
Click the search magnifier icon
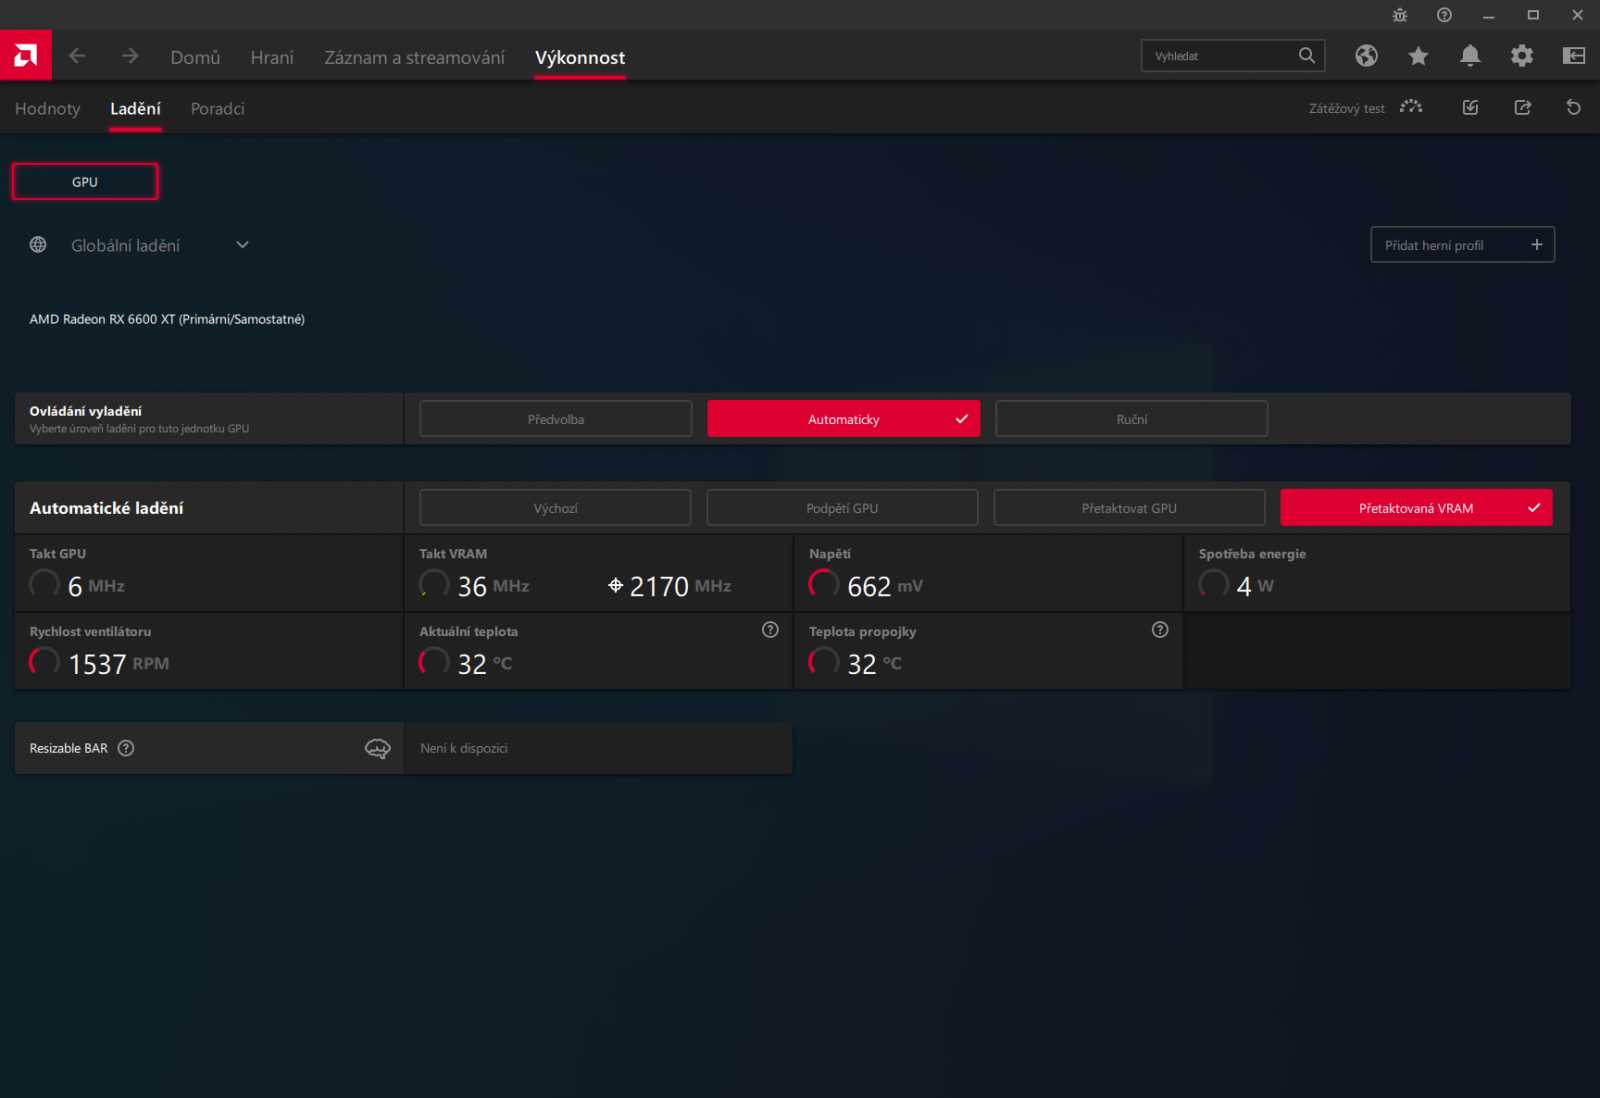coord(1307,56)
